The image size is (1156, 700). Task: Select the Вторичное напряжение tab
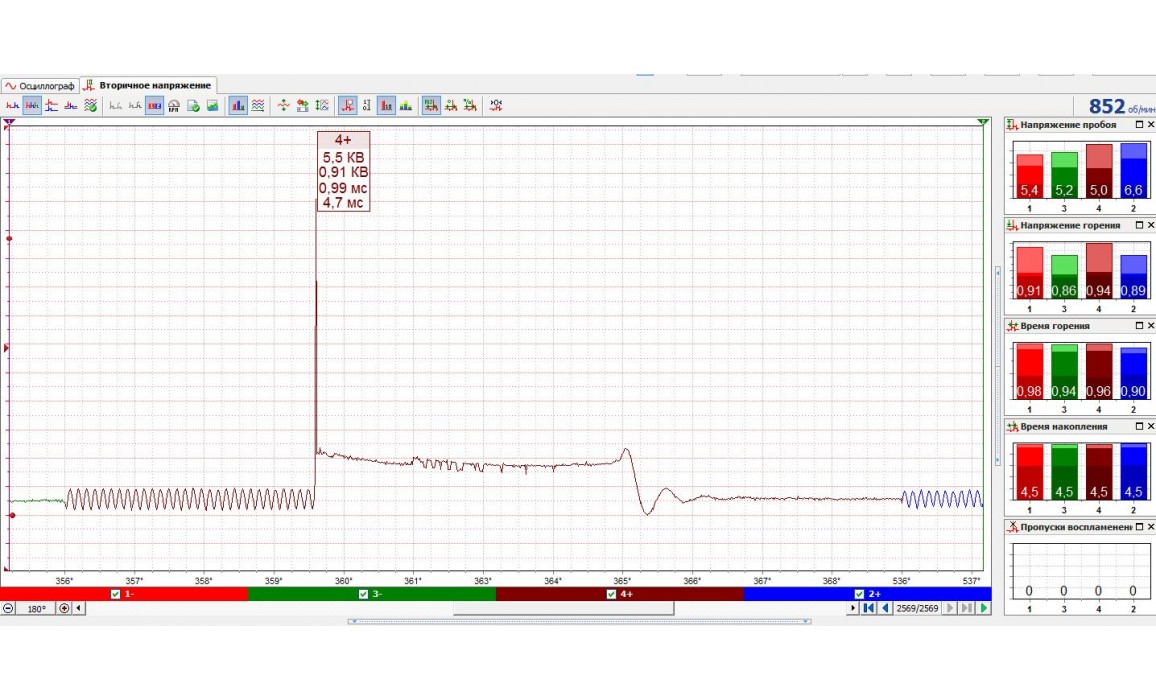click(x=148, y=86)
